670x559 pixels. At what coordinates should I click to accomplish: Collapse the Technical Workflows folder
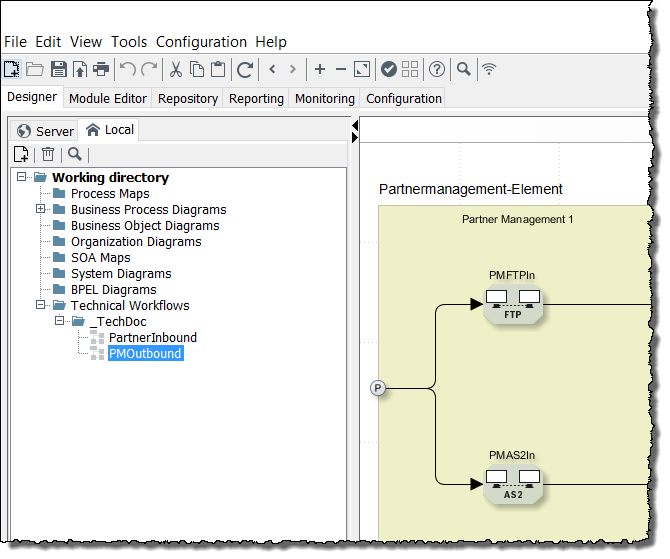[41, 306]
